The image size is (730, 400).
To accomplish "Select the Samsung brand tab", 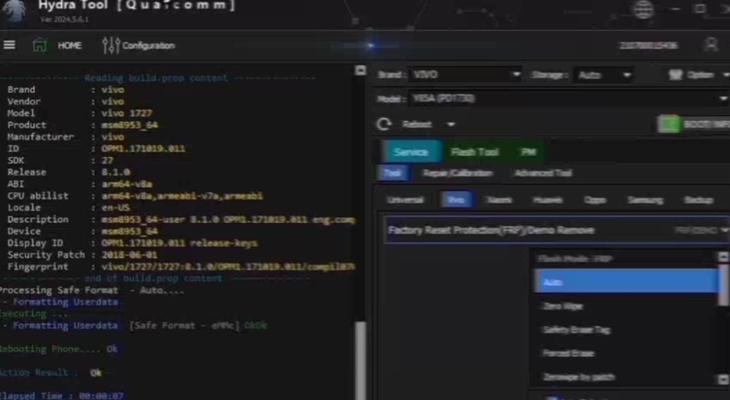I will click(645, 200).
